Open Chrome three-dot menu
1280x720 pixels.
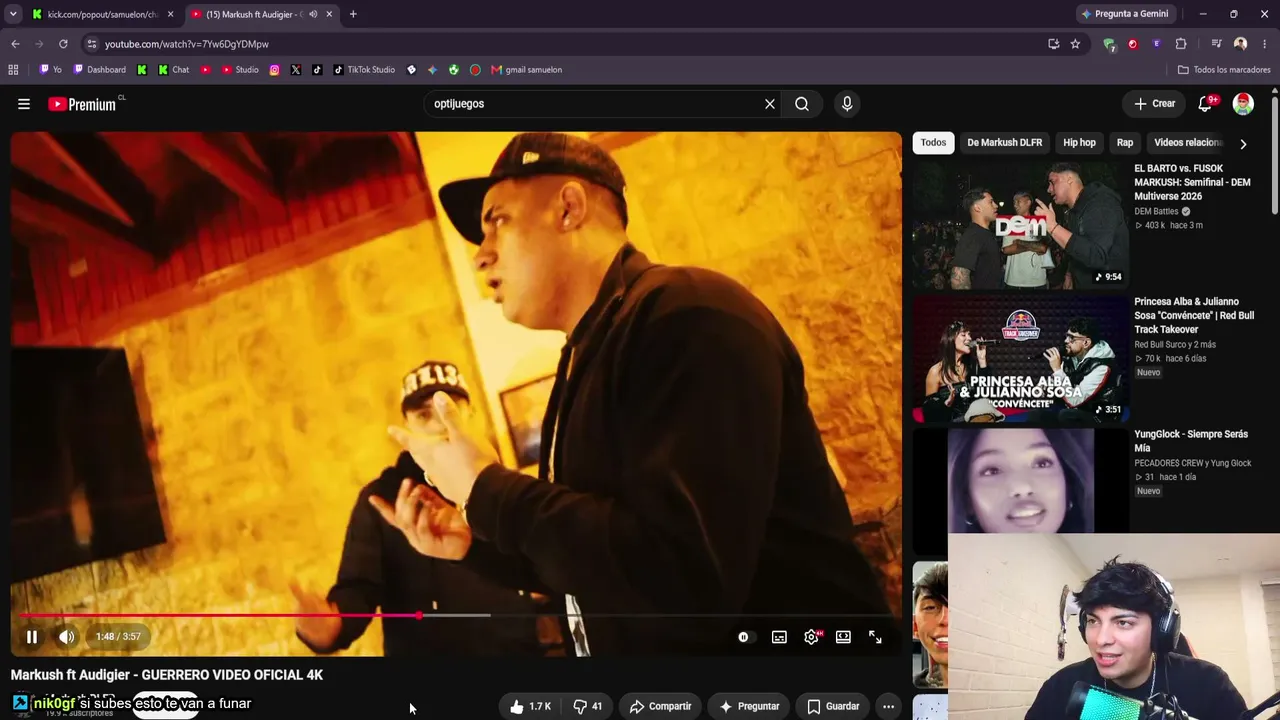(1265, 44)
